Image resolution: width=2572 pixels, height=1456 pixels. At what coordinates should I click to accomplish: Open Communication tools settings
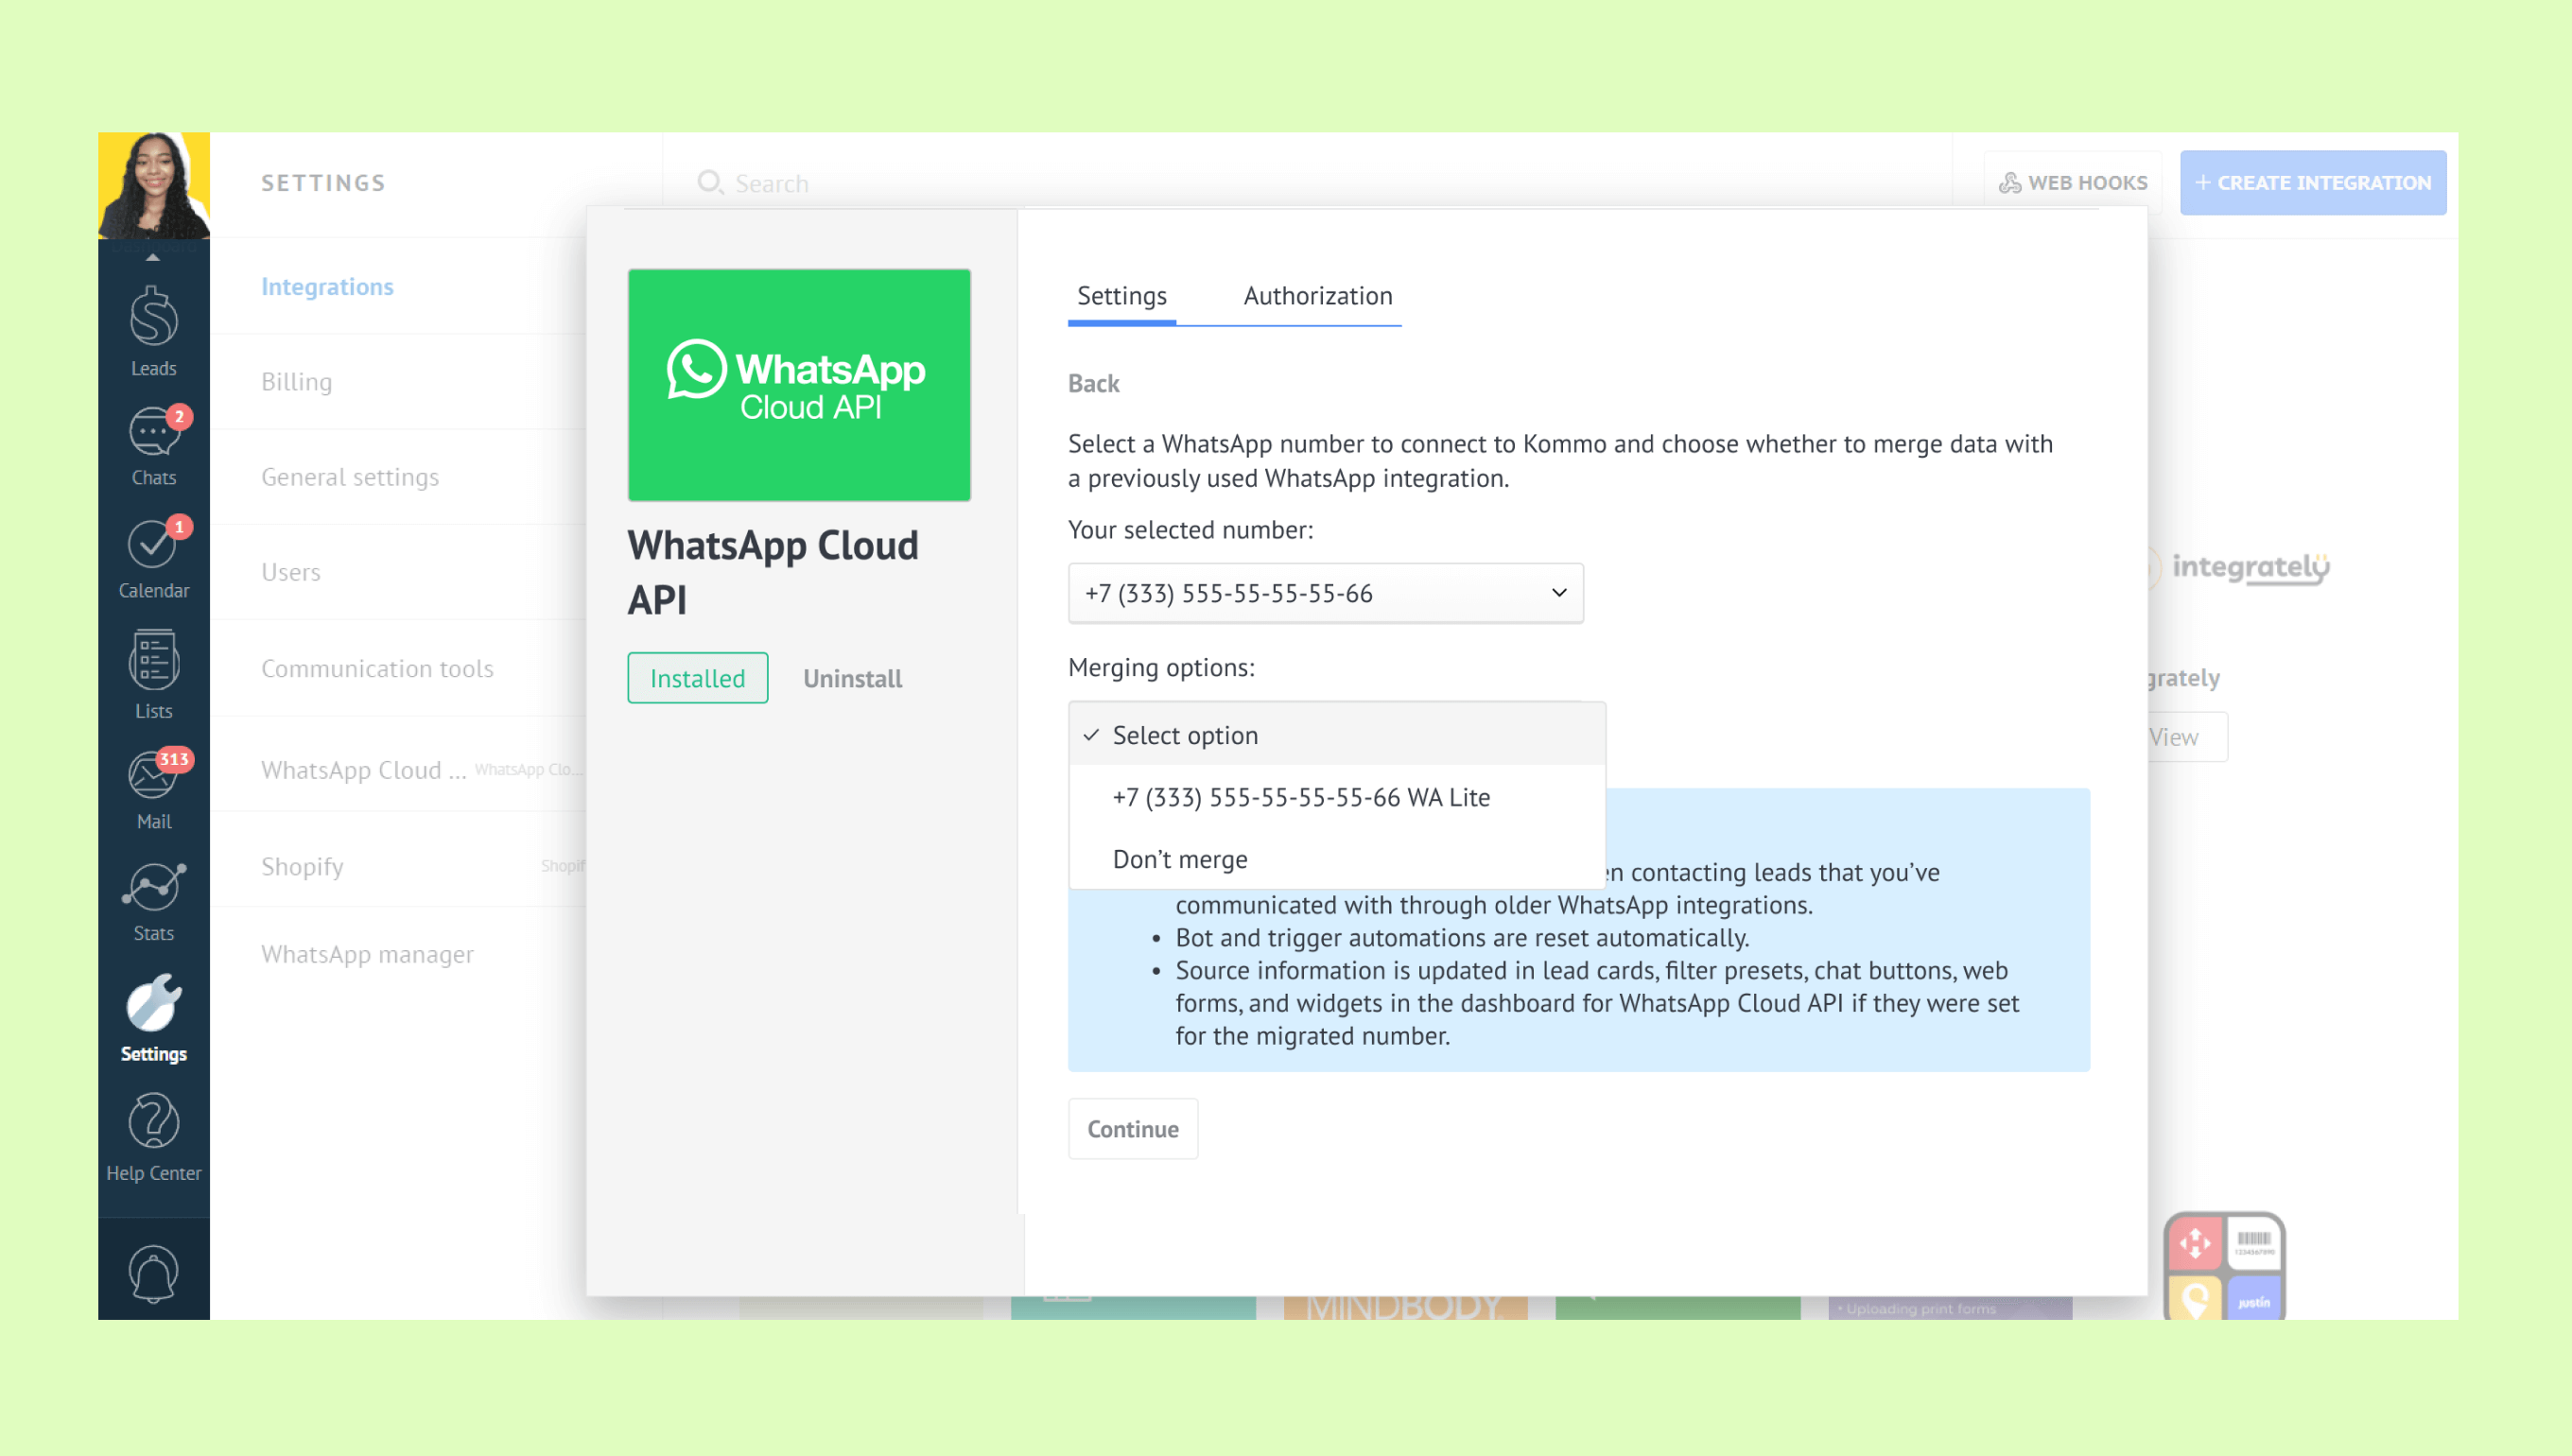377,668
